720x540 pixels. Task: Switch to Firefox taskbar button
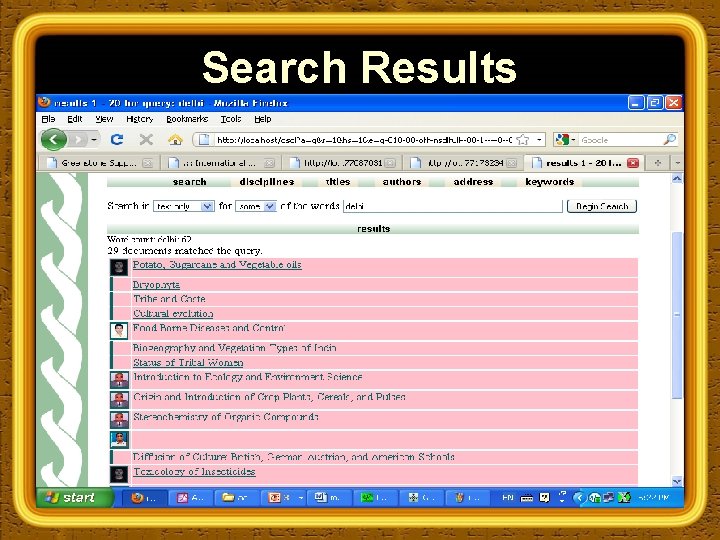[143, 498]
